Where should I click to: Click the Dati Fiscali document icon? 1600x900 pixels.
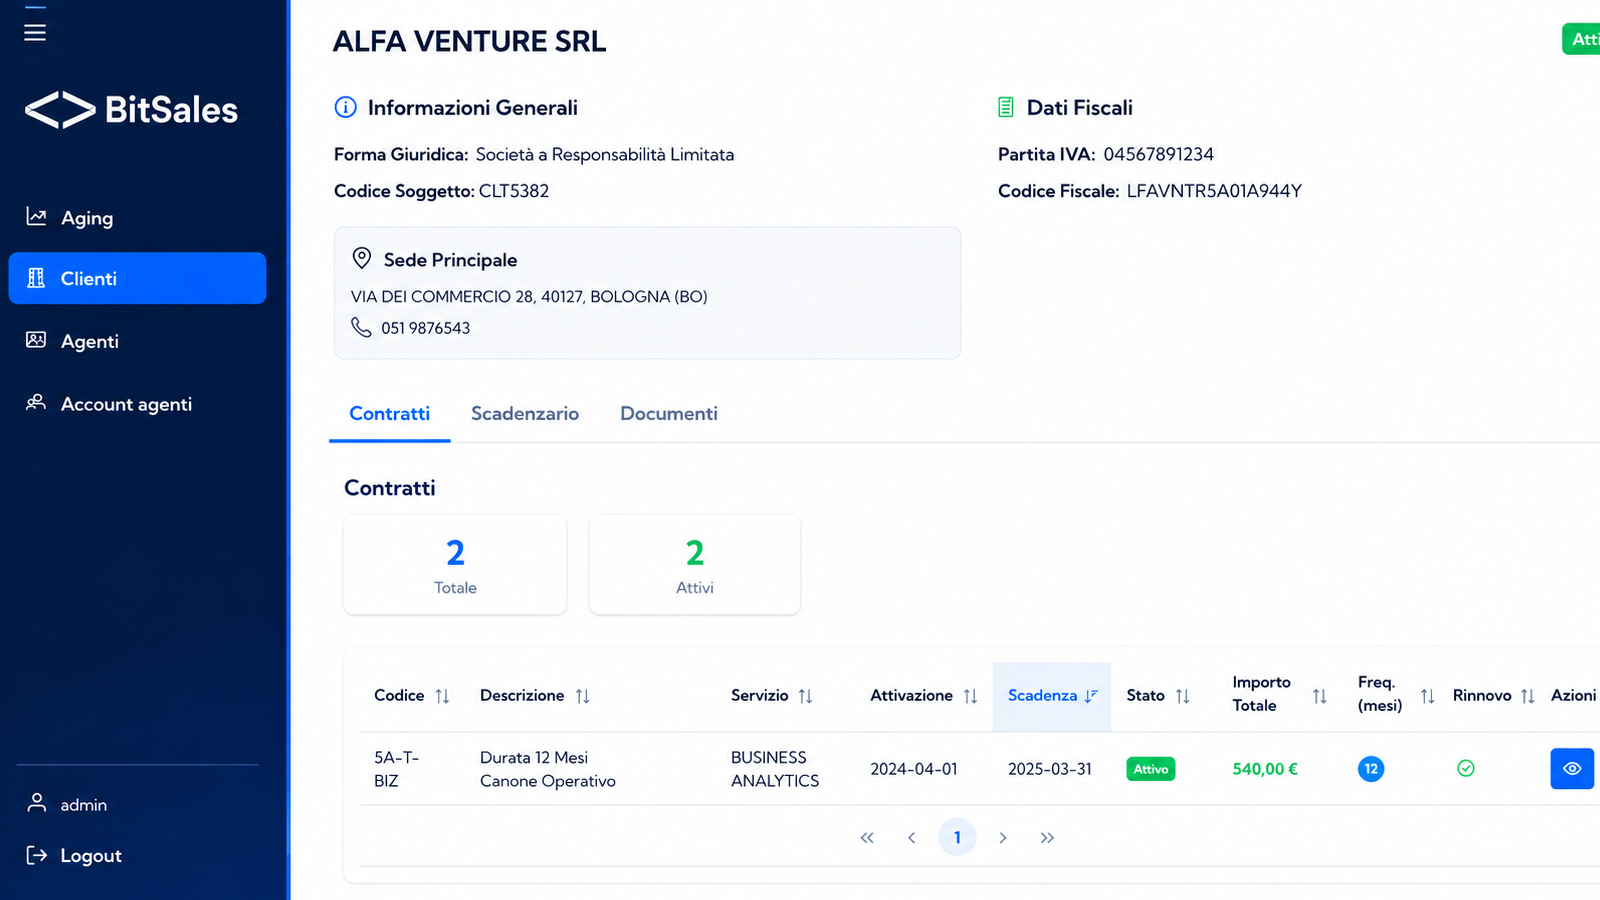point(1006,107)
